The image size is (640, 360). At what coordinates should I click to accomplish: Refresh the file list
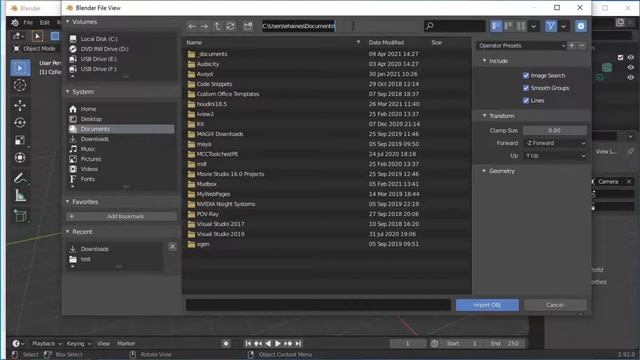[230, 26]
